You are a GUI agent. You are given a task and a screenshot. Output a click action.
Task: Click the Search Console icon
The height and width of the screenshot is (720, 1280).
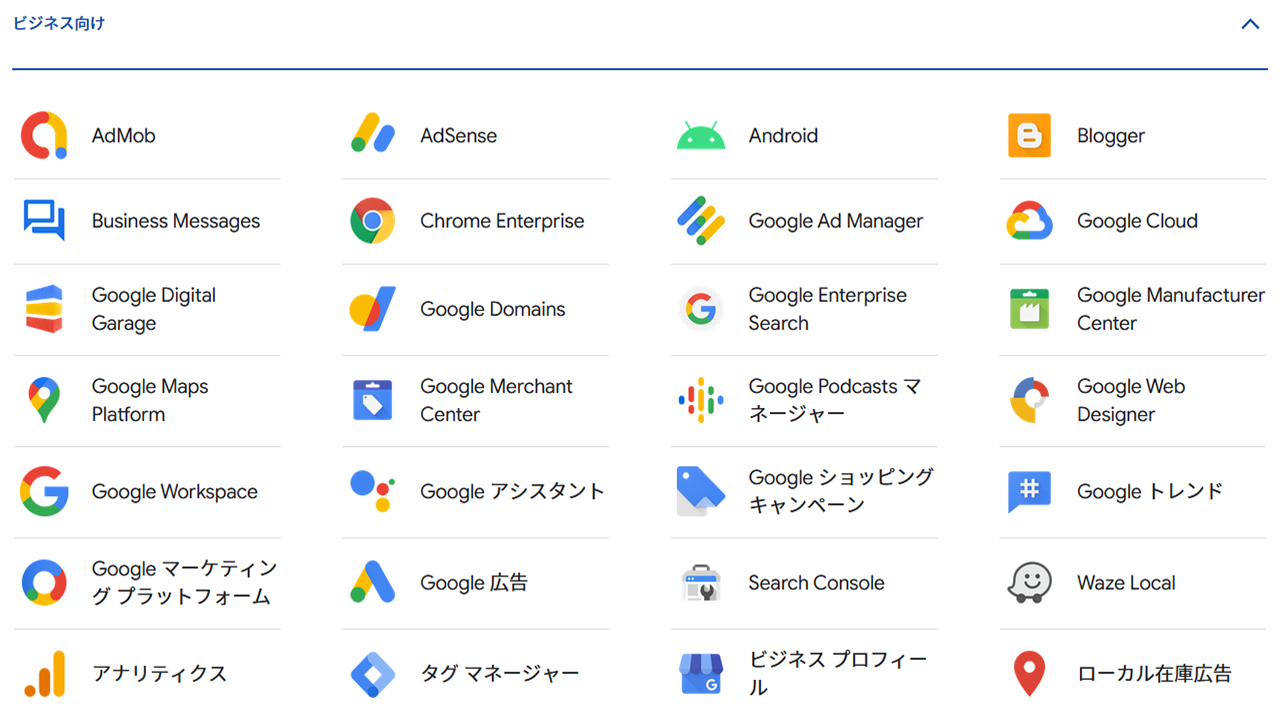700,583
